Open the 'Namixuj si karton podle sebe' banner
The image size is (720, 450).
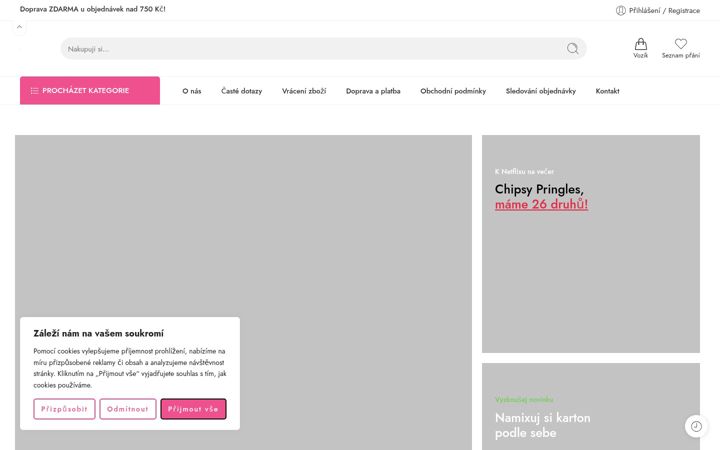(x=542, y=425)
